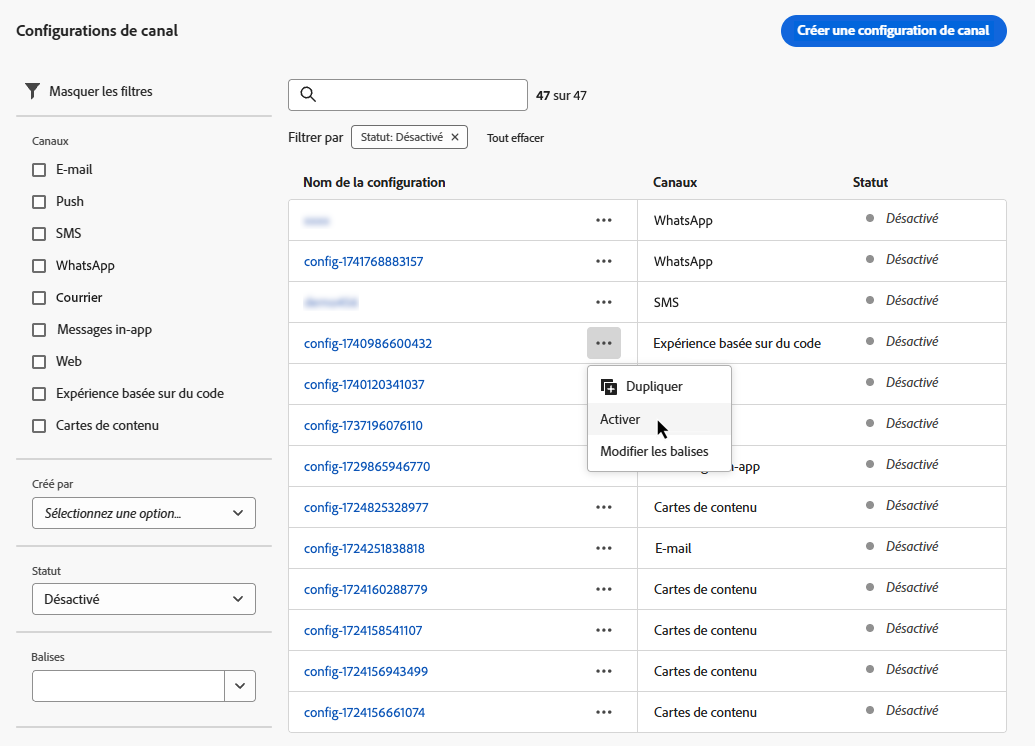
Task: Click into the configuration search field
Action: pos(420,95)
